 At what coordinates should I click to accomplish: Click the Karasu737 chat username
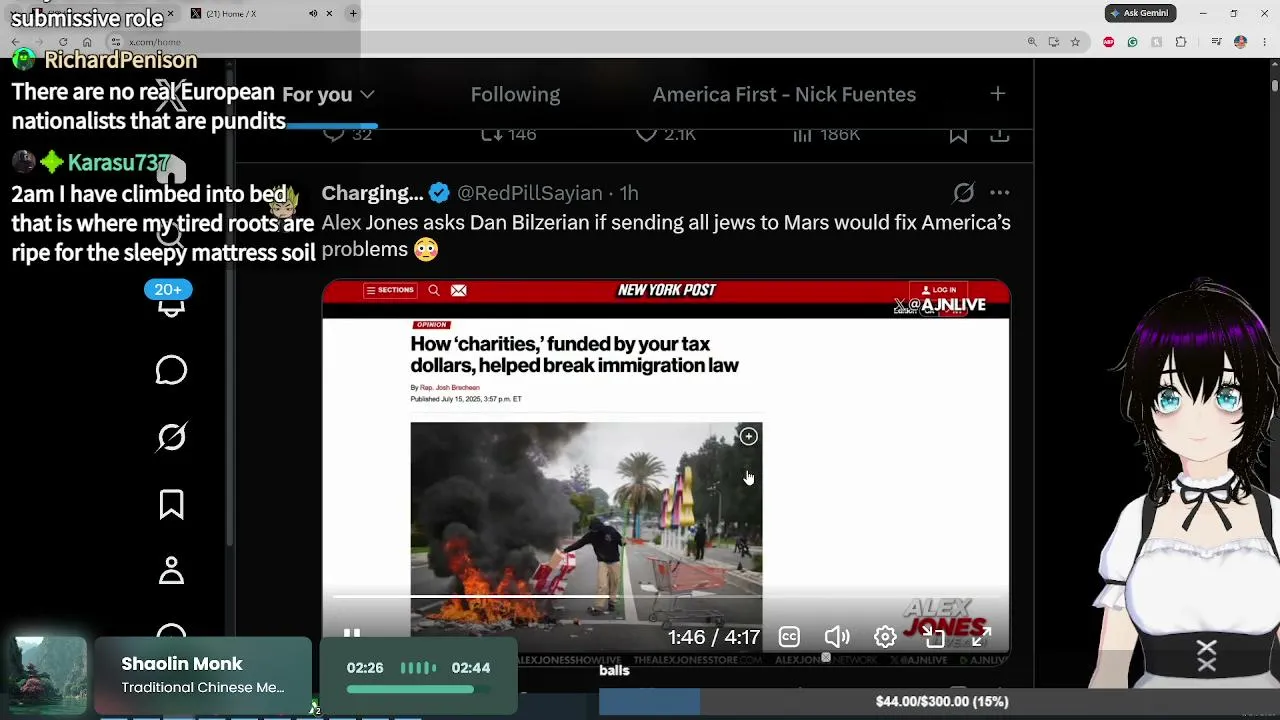[x=119, y=162]
